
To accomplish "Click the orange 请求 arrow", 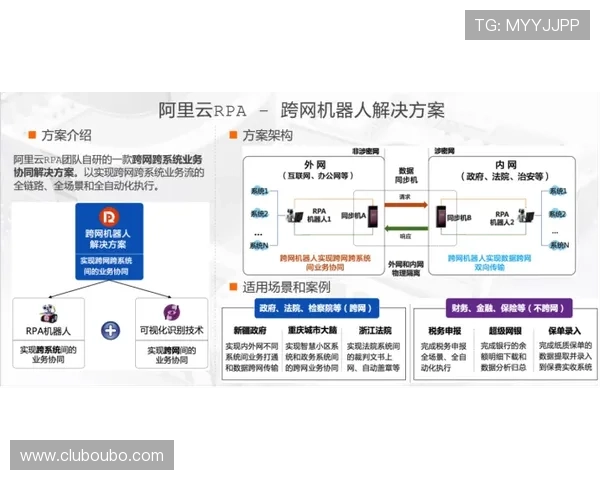I will [x=406, y=205].
